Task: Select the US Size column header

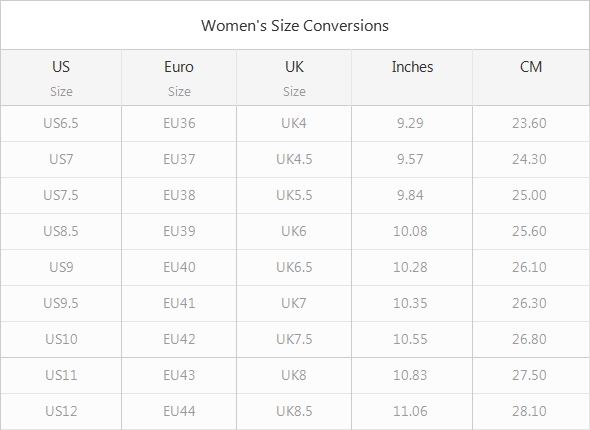Action: coord(61,78)
